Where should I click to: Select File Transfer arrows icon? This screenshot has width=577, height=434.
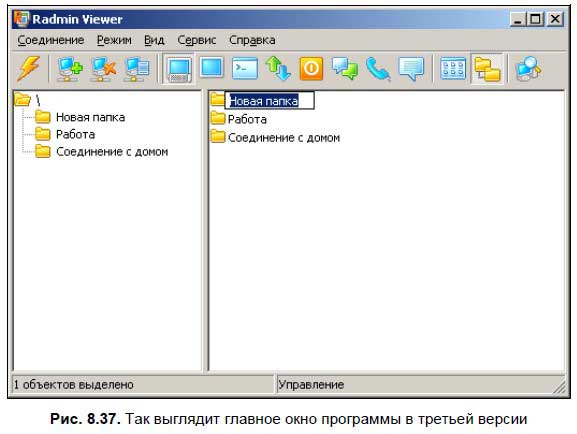coord(278,68)
